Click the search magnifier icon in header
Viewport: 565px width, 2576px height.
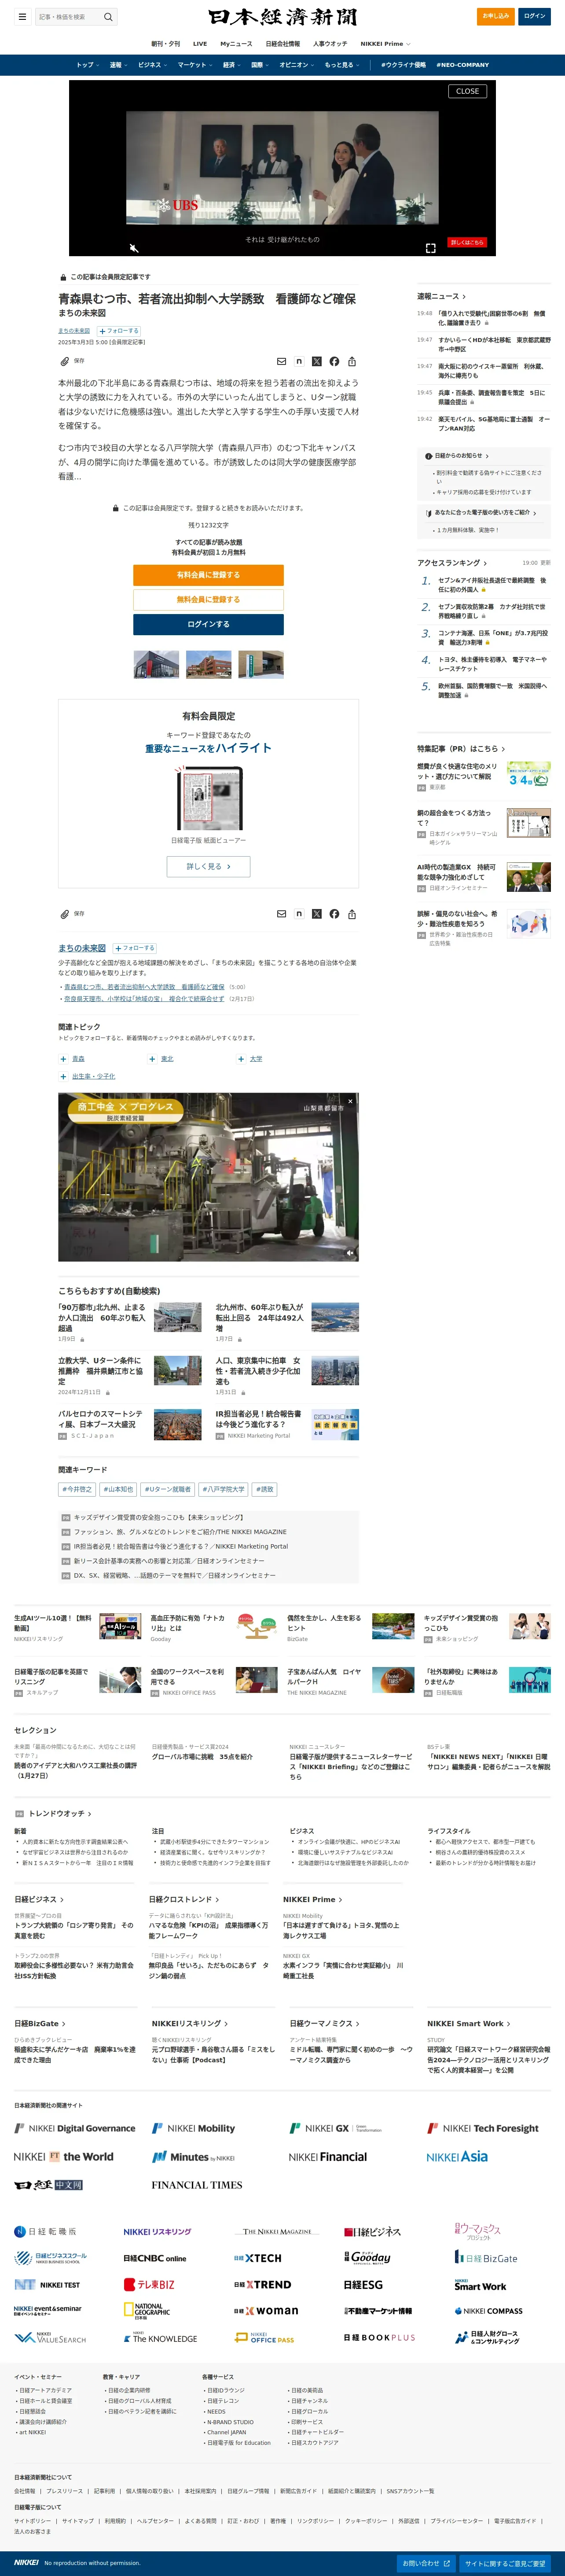[x=108, y=17]
